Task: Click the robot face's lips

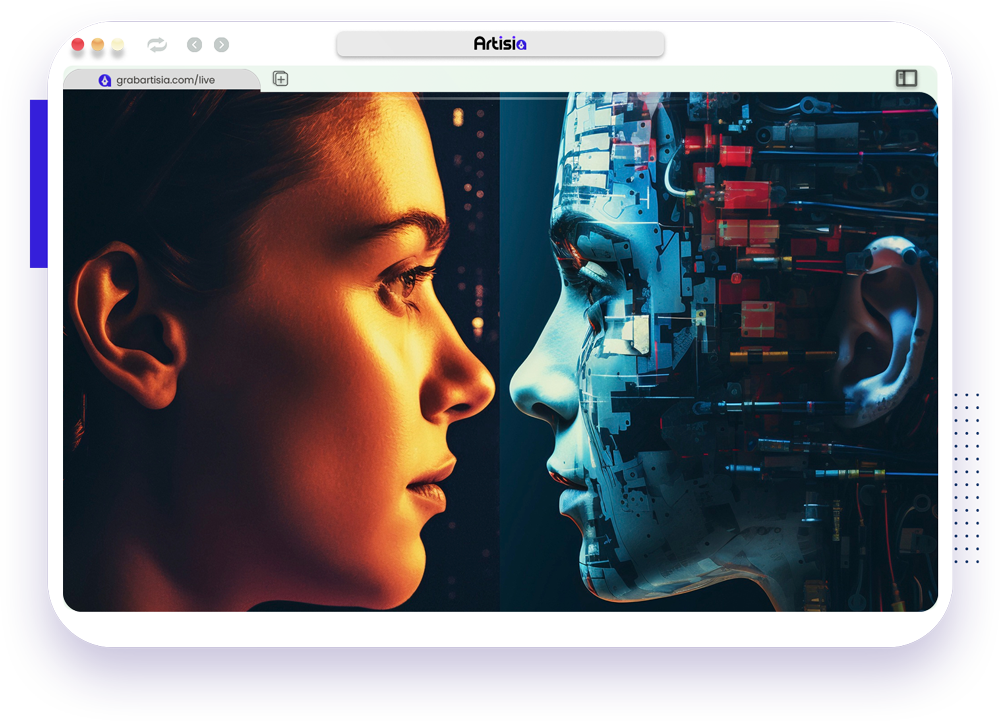Action: pyautogui.click(x=566, y=482)
